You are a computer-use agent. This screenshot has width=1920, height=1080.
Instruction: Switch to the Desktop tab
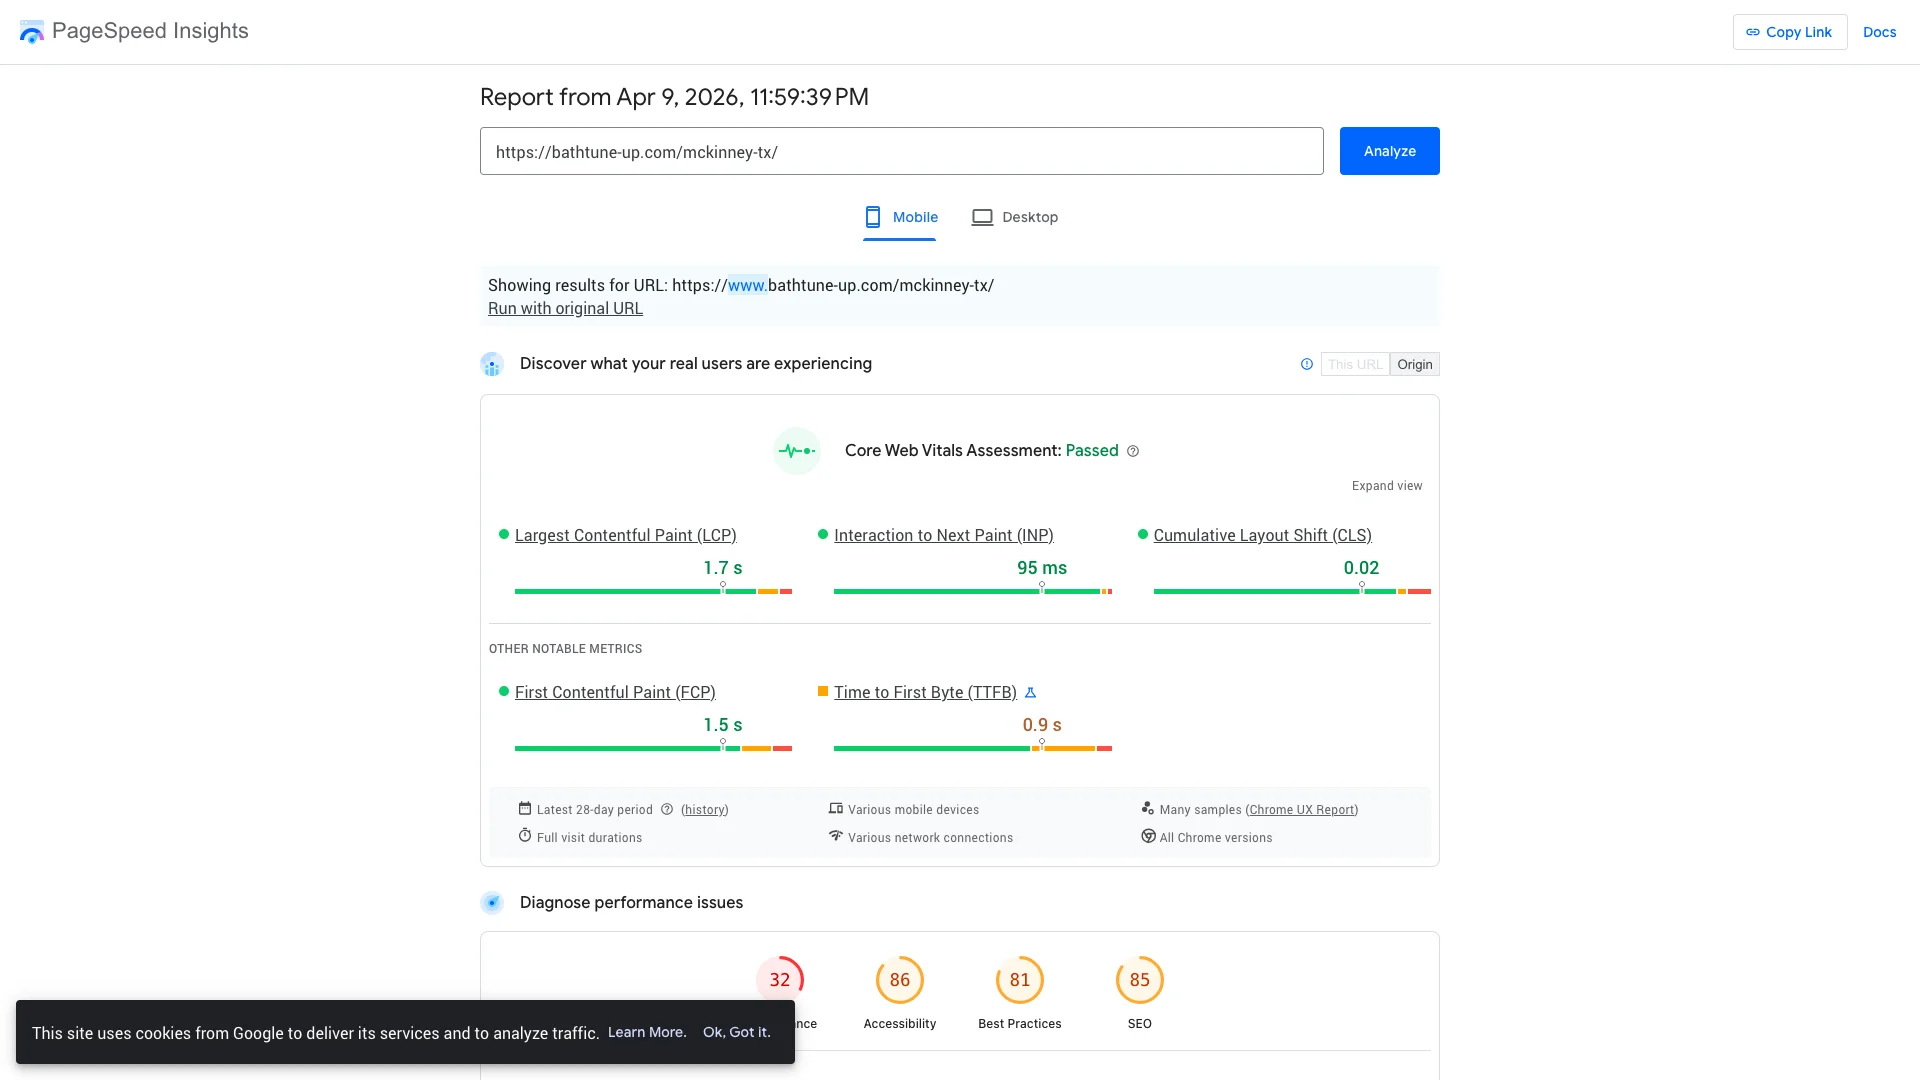point(1029,217)
